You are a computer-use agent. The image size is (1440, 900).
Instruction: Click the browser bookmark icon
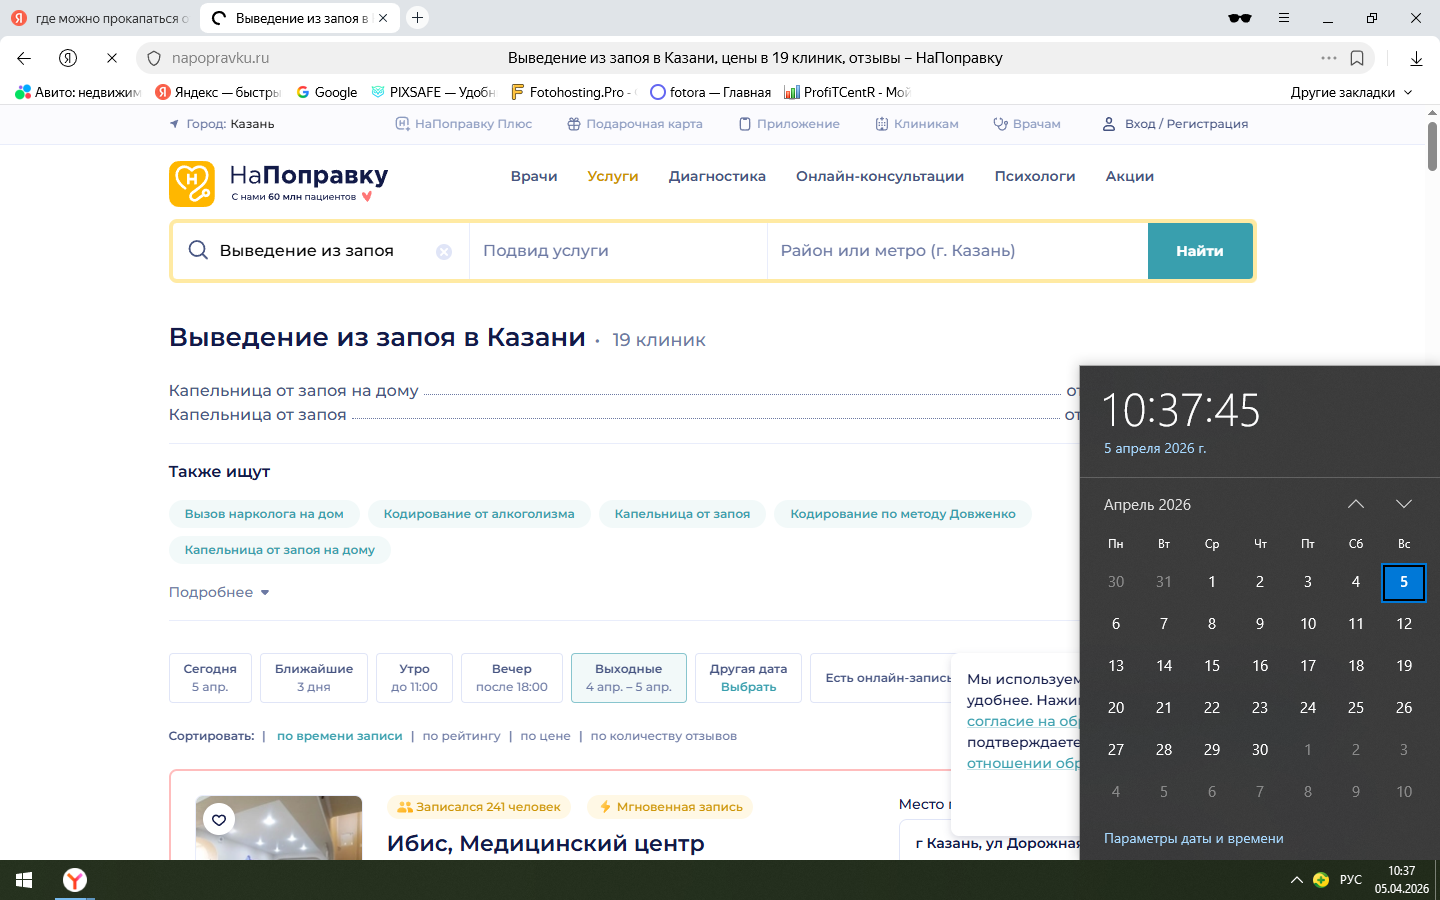coord(1357,58)
